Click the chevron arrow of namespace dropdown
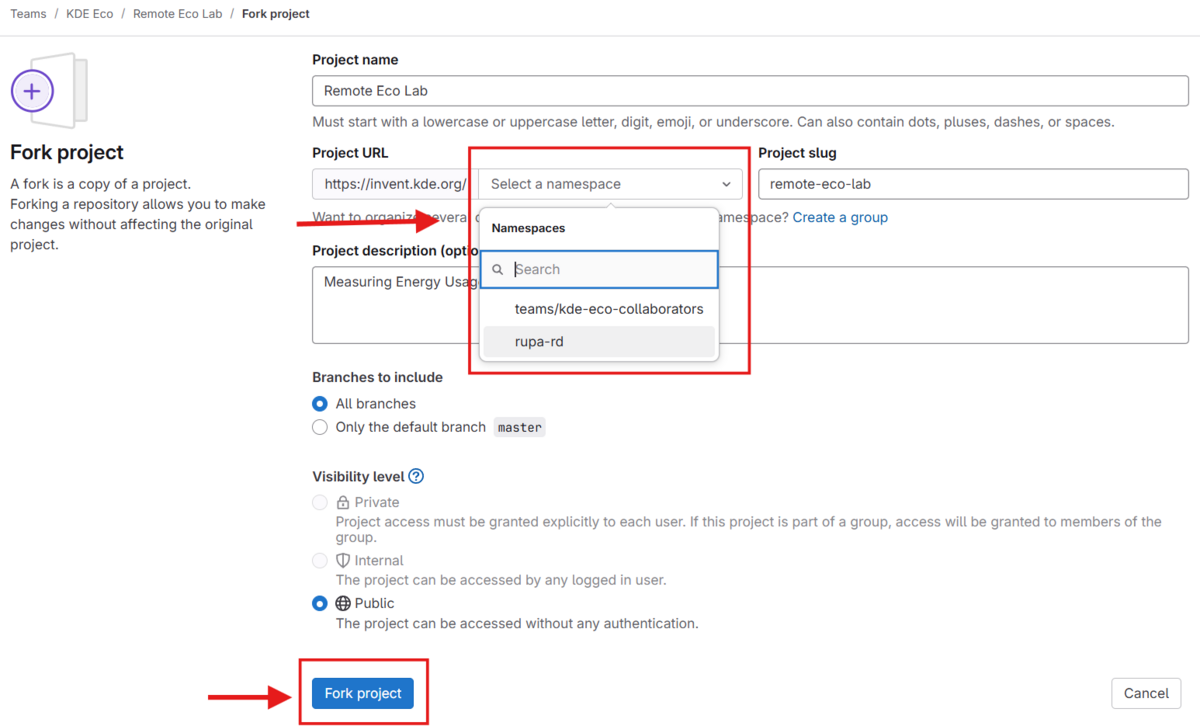The width and height of the screenshot is (1200, 726). click(x=726, y=185)
